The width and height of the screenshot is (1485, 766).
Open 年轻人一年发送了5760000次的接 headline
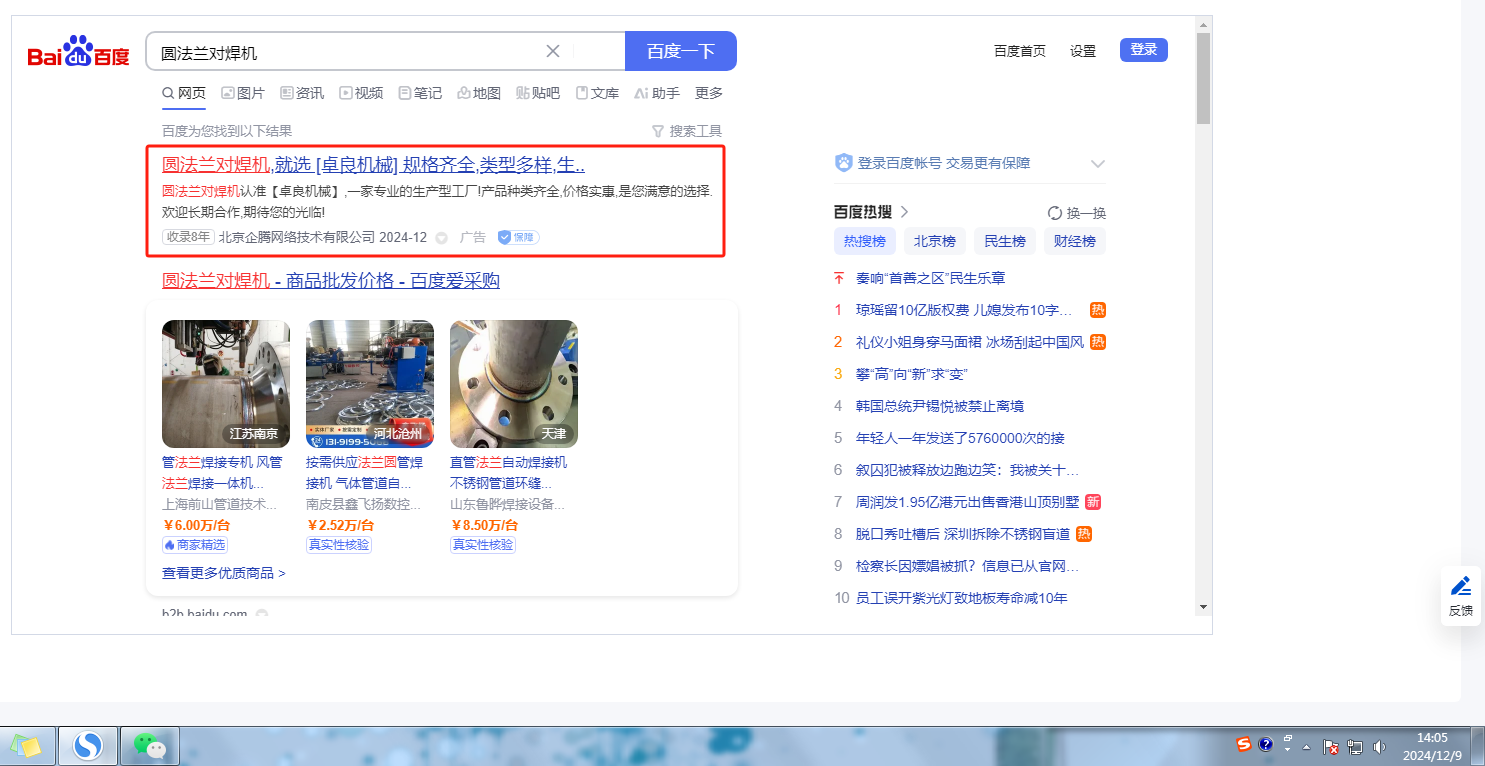point(960,438)
